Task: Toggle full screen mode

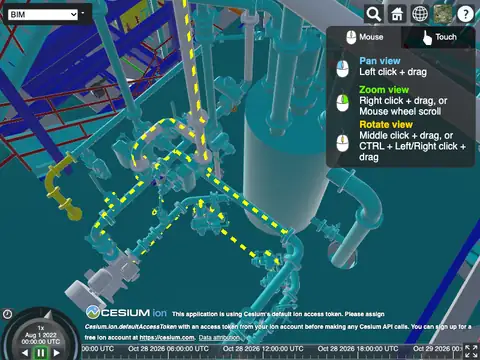Action: coord(472,352)
